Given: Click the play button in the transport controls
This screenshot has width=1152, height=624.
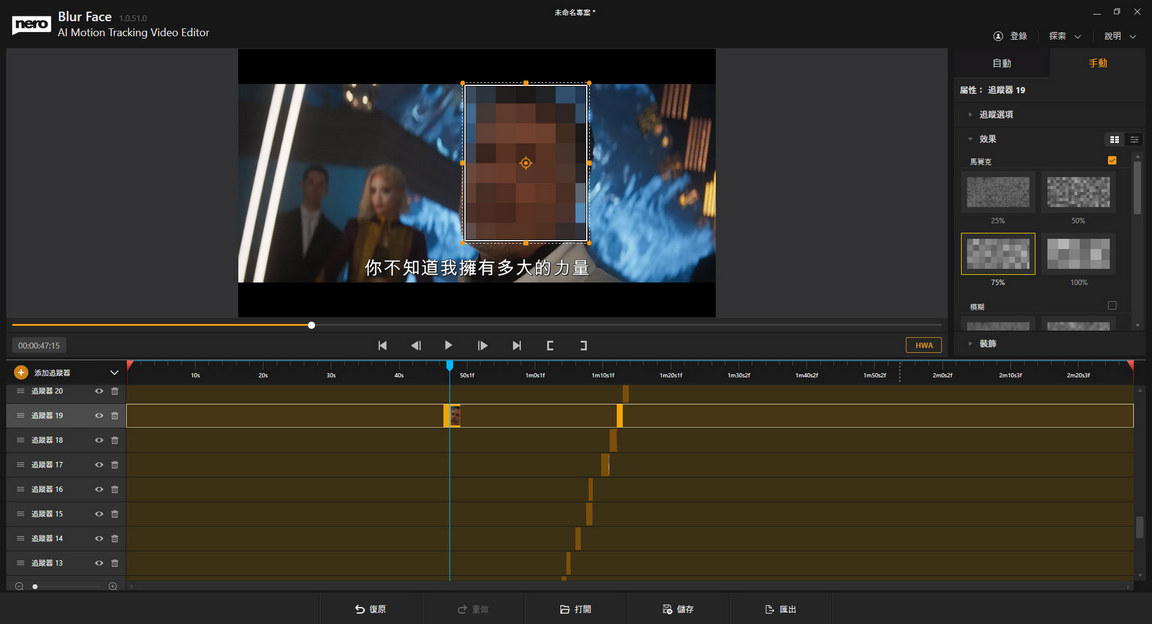Looking at the screenshot, I should click(448, 345).
